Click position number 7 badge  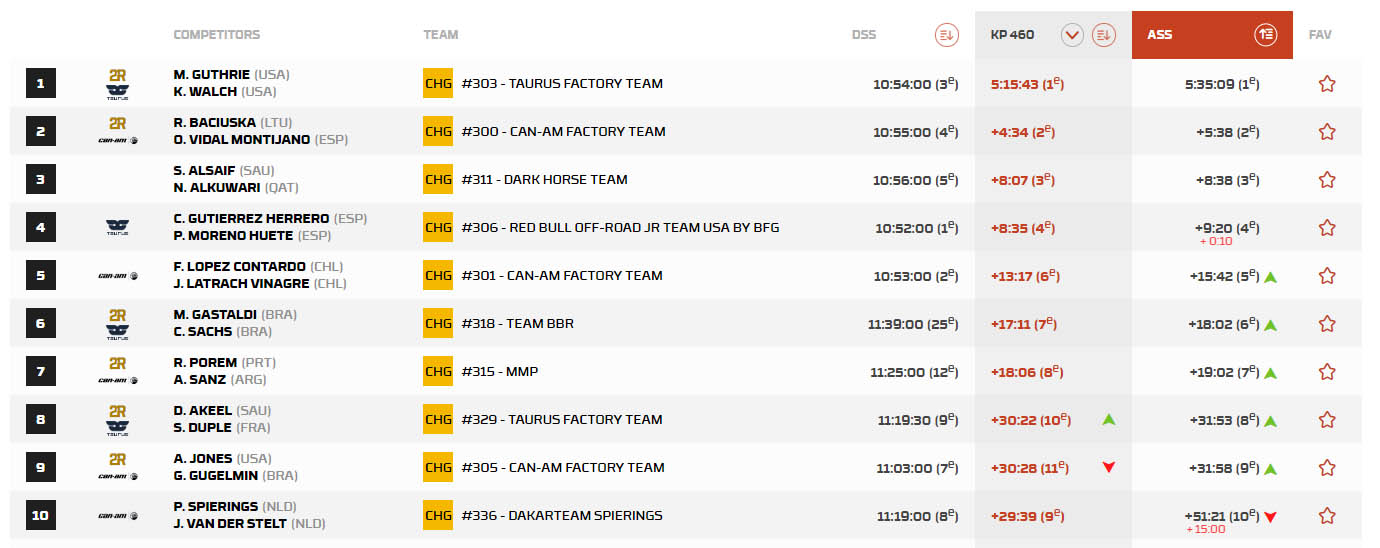point(41,372)
